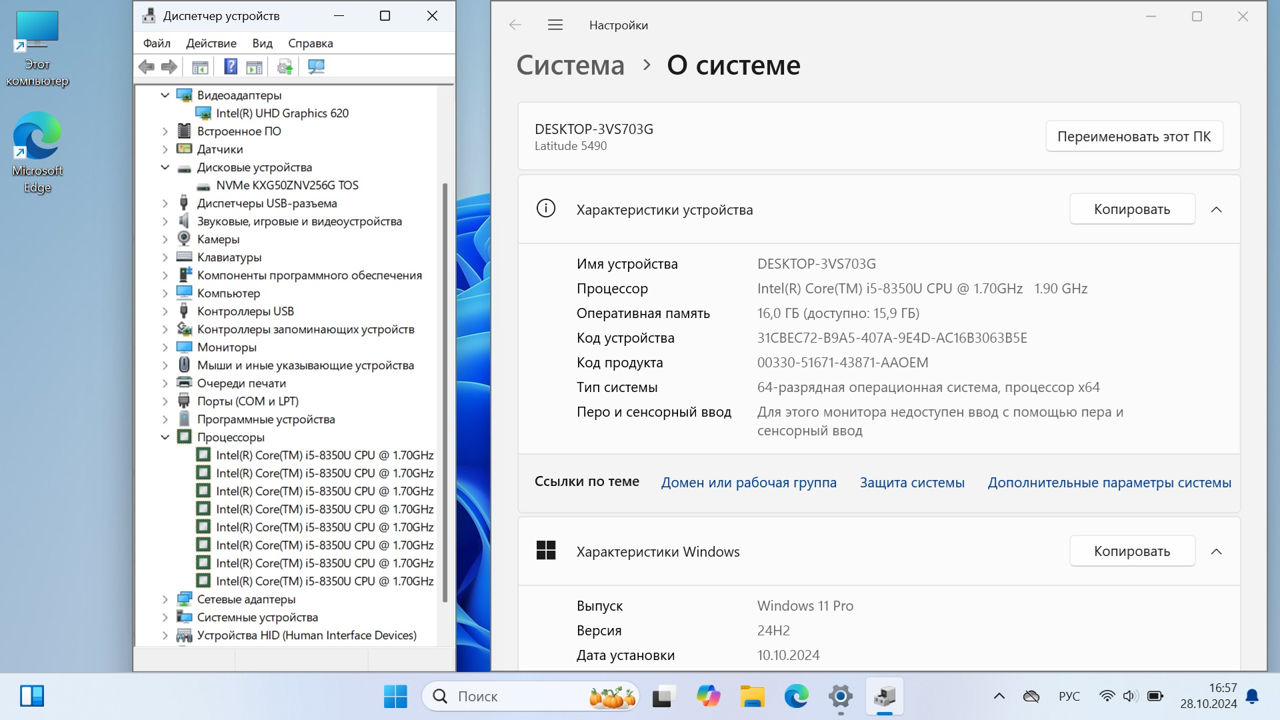Open volume control in tray
1280x720 pixels.
(x=1130, y=696)
